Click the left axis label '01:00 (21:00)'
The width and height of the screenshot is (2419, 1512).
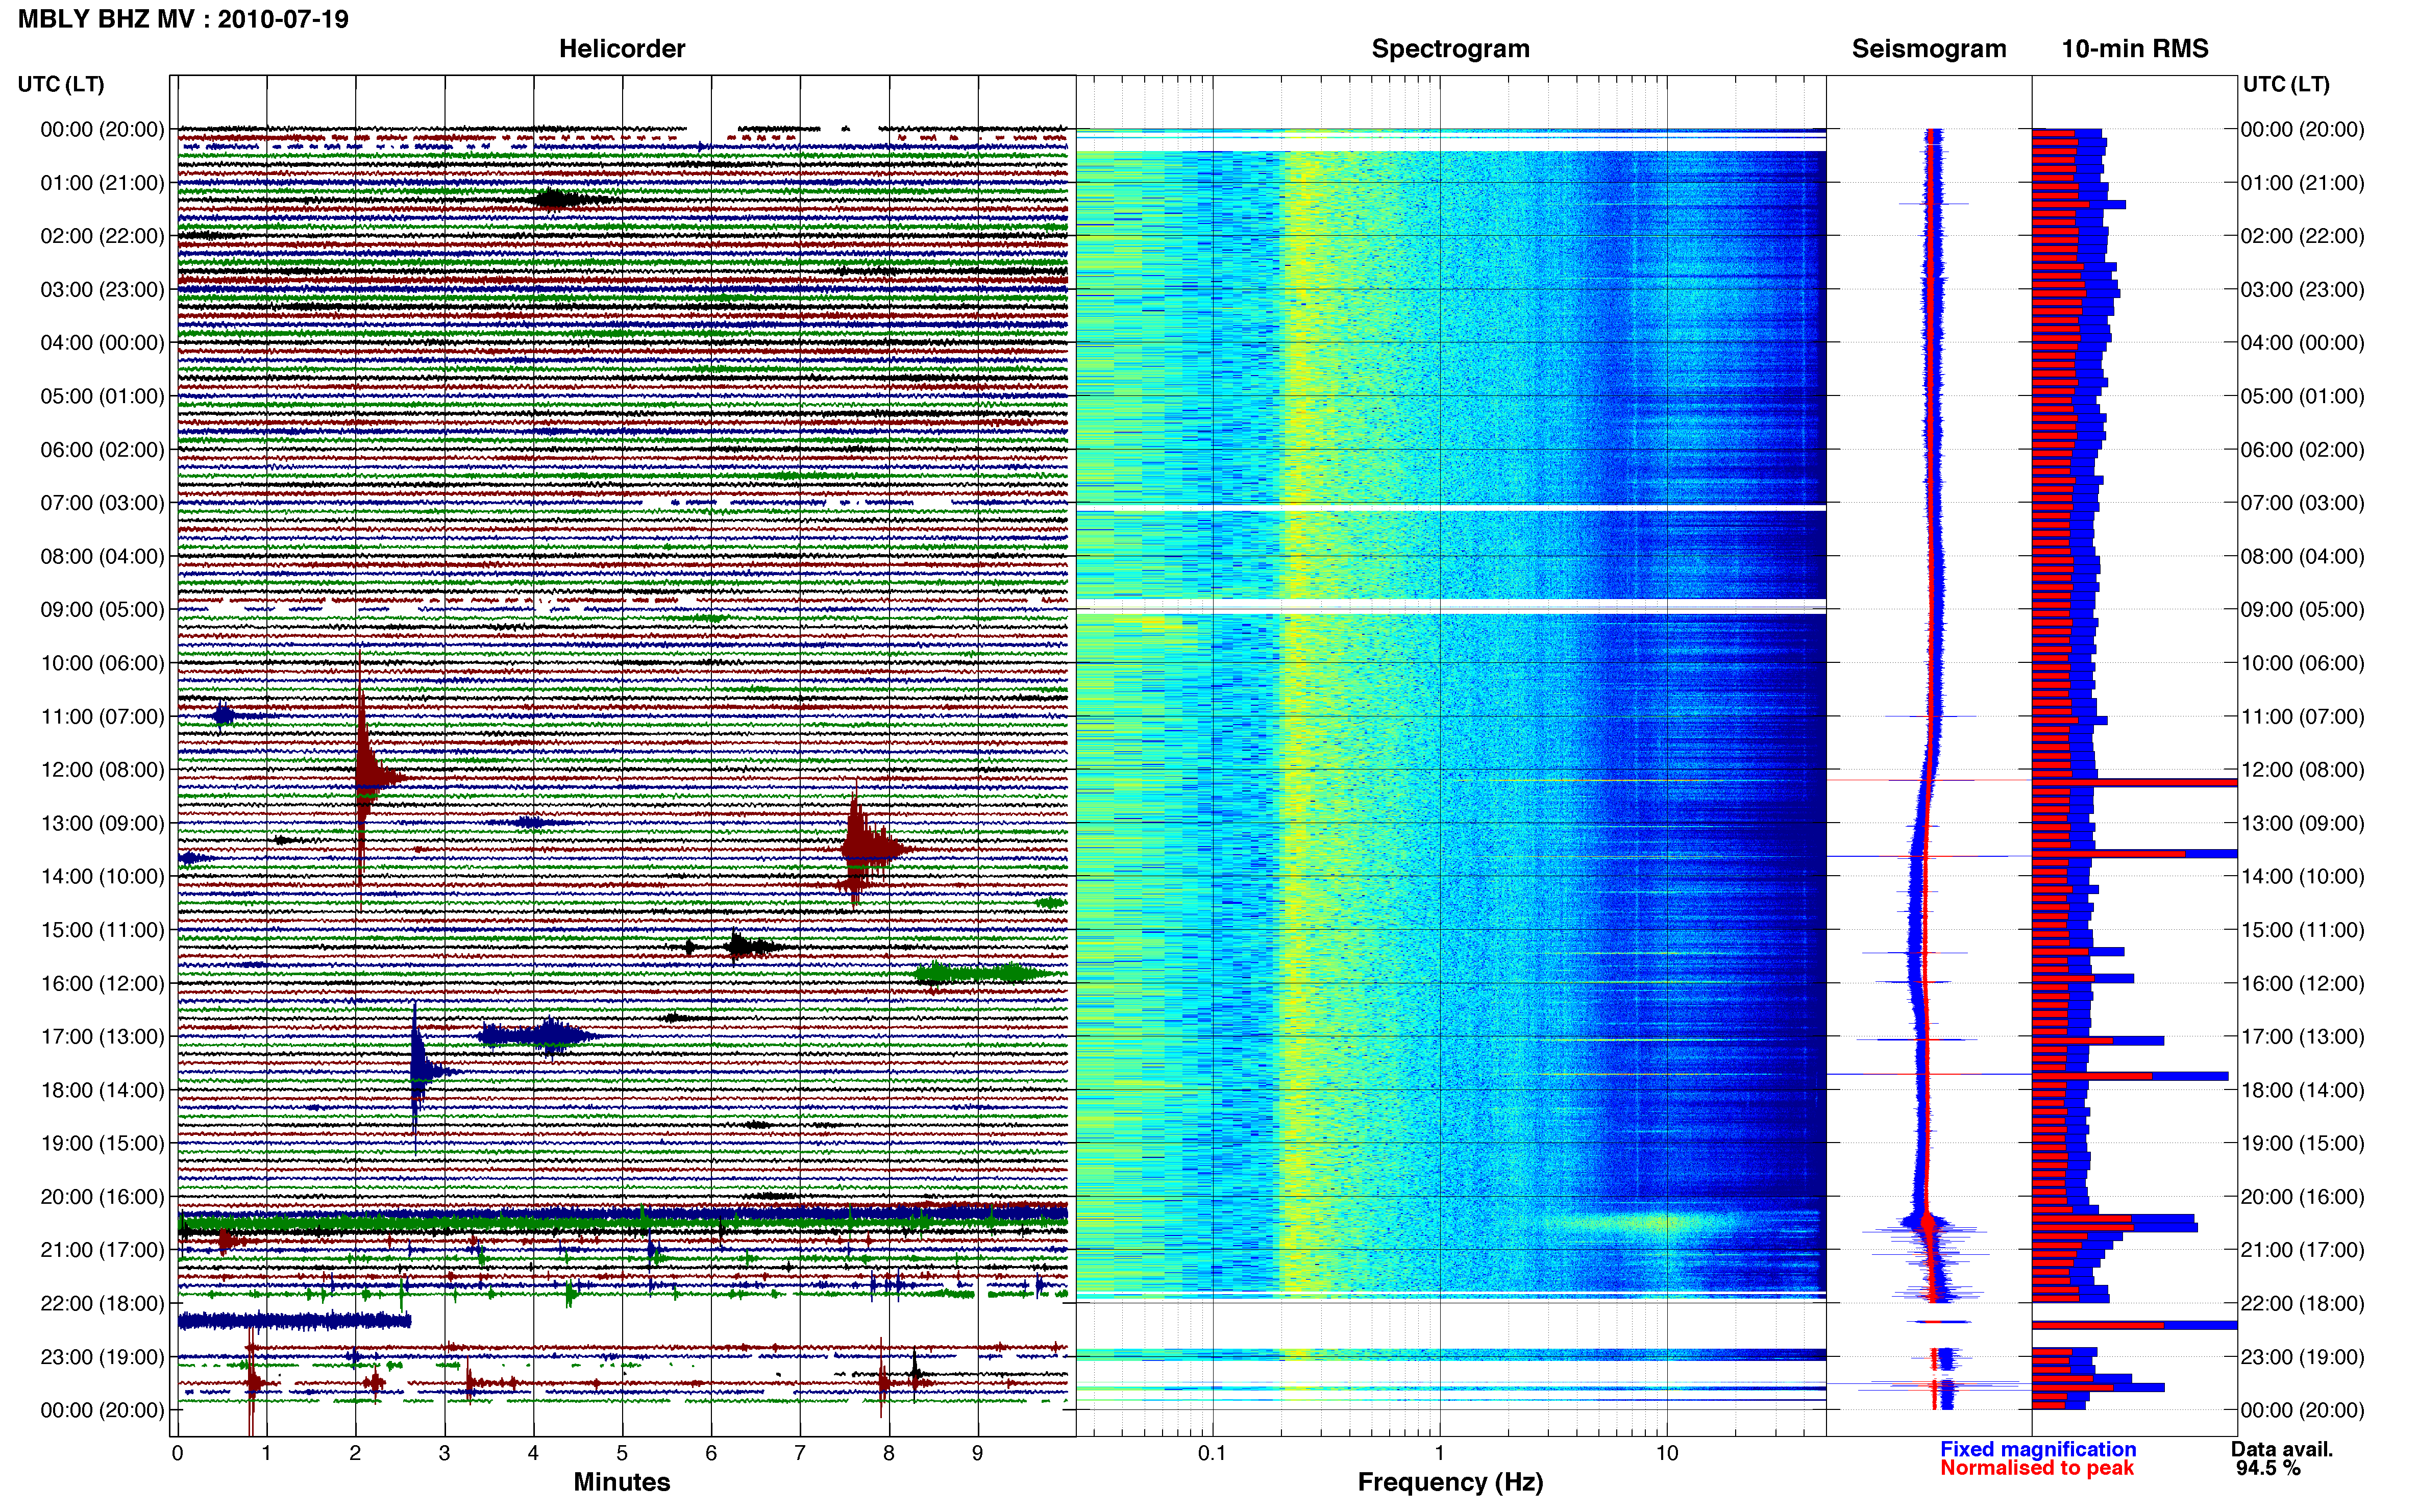(x=102, y=183)
